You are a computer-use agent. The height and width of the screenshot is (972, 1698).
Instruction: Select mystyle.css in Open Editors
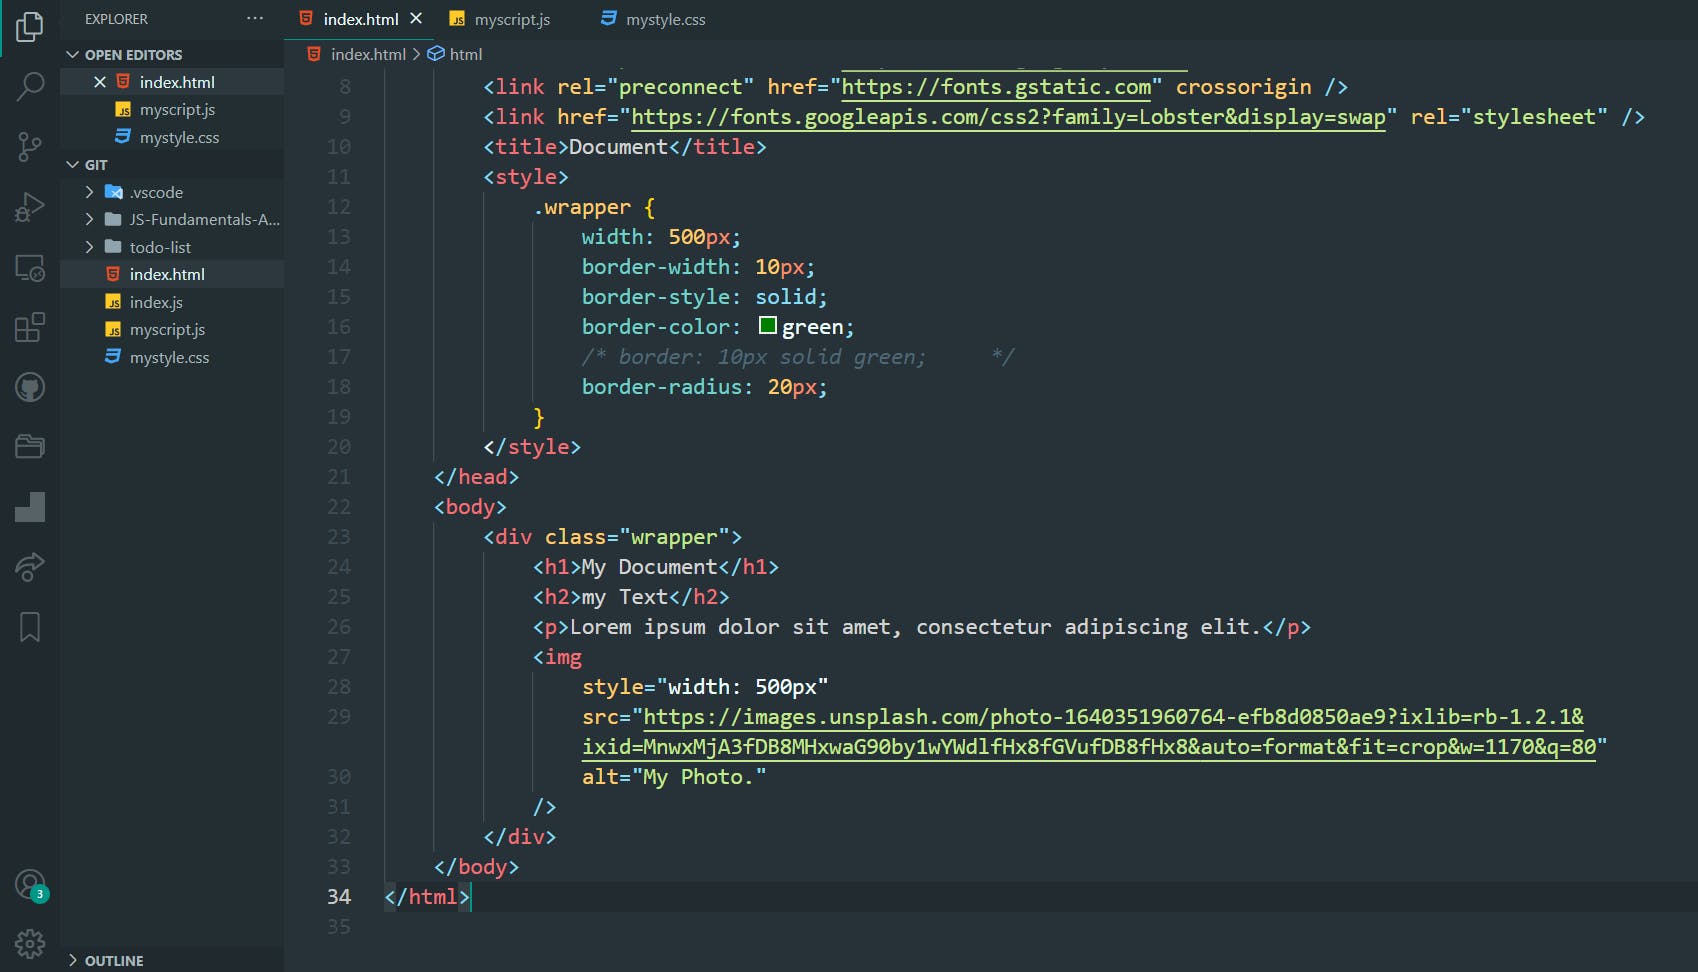[179, 137]
